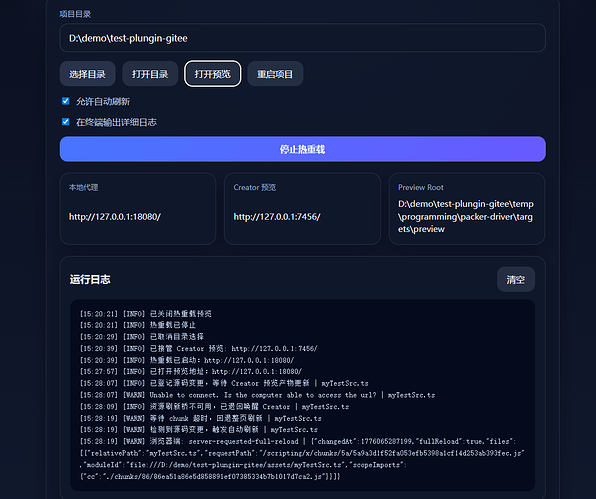Launch preview via 打开预览 button
Screen dimensions: 596x499
click(x=212, y=74)
